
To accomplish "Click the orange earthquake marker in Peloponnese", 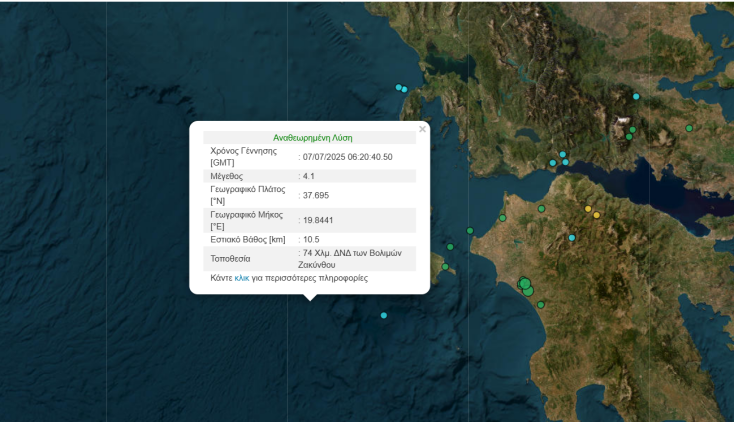I will click(x=597, y=215).
